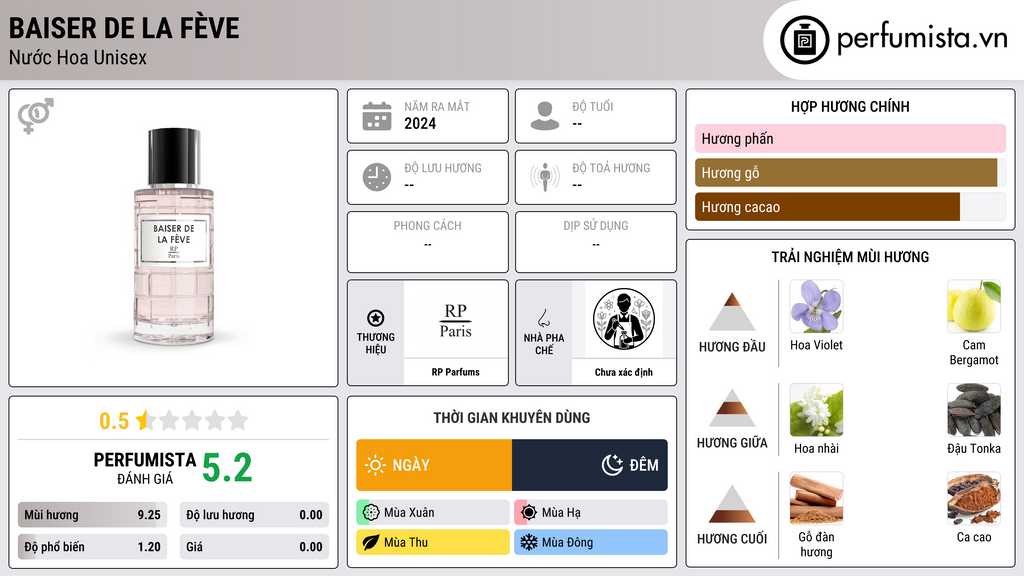Click the Hương phấn accord bar

click(x=850, y=138)
